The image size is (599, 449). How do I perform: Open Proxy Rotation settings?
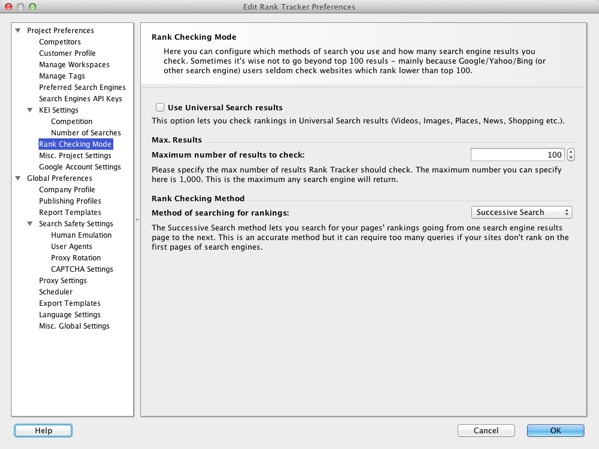(76, 258)
